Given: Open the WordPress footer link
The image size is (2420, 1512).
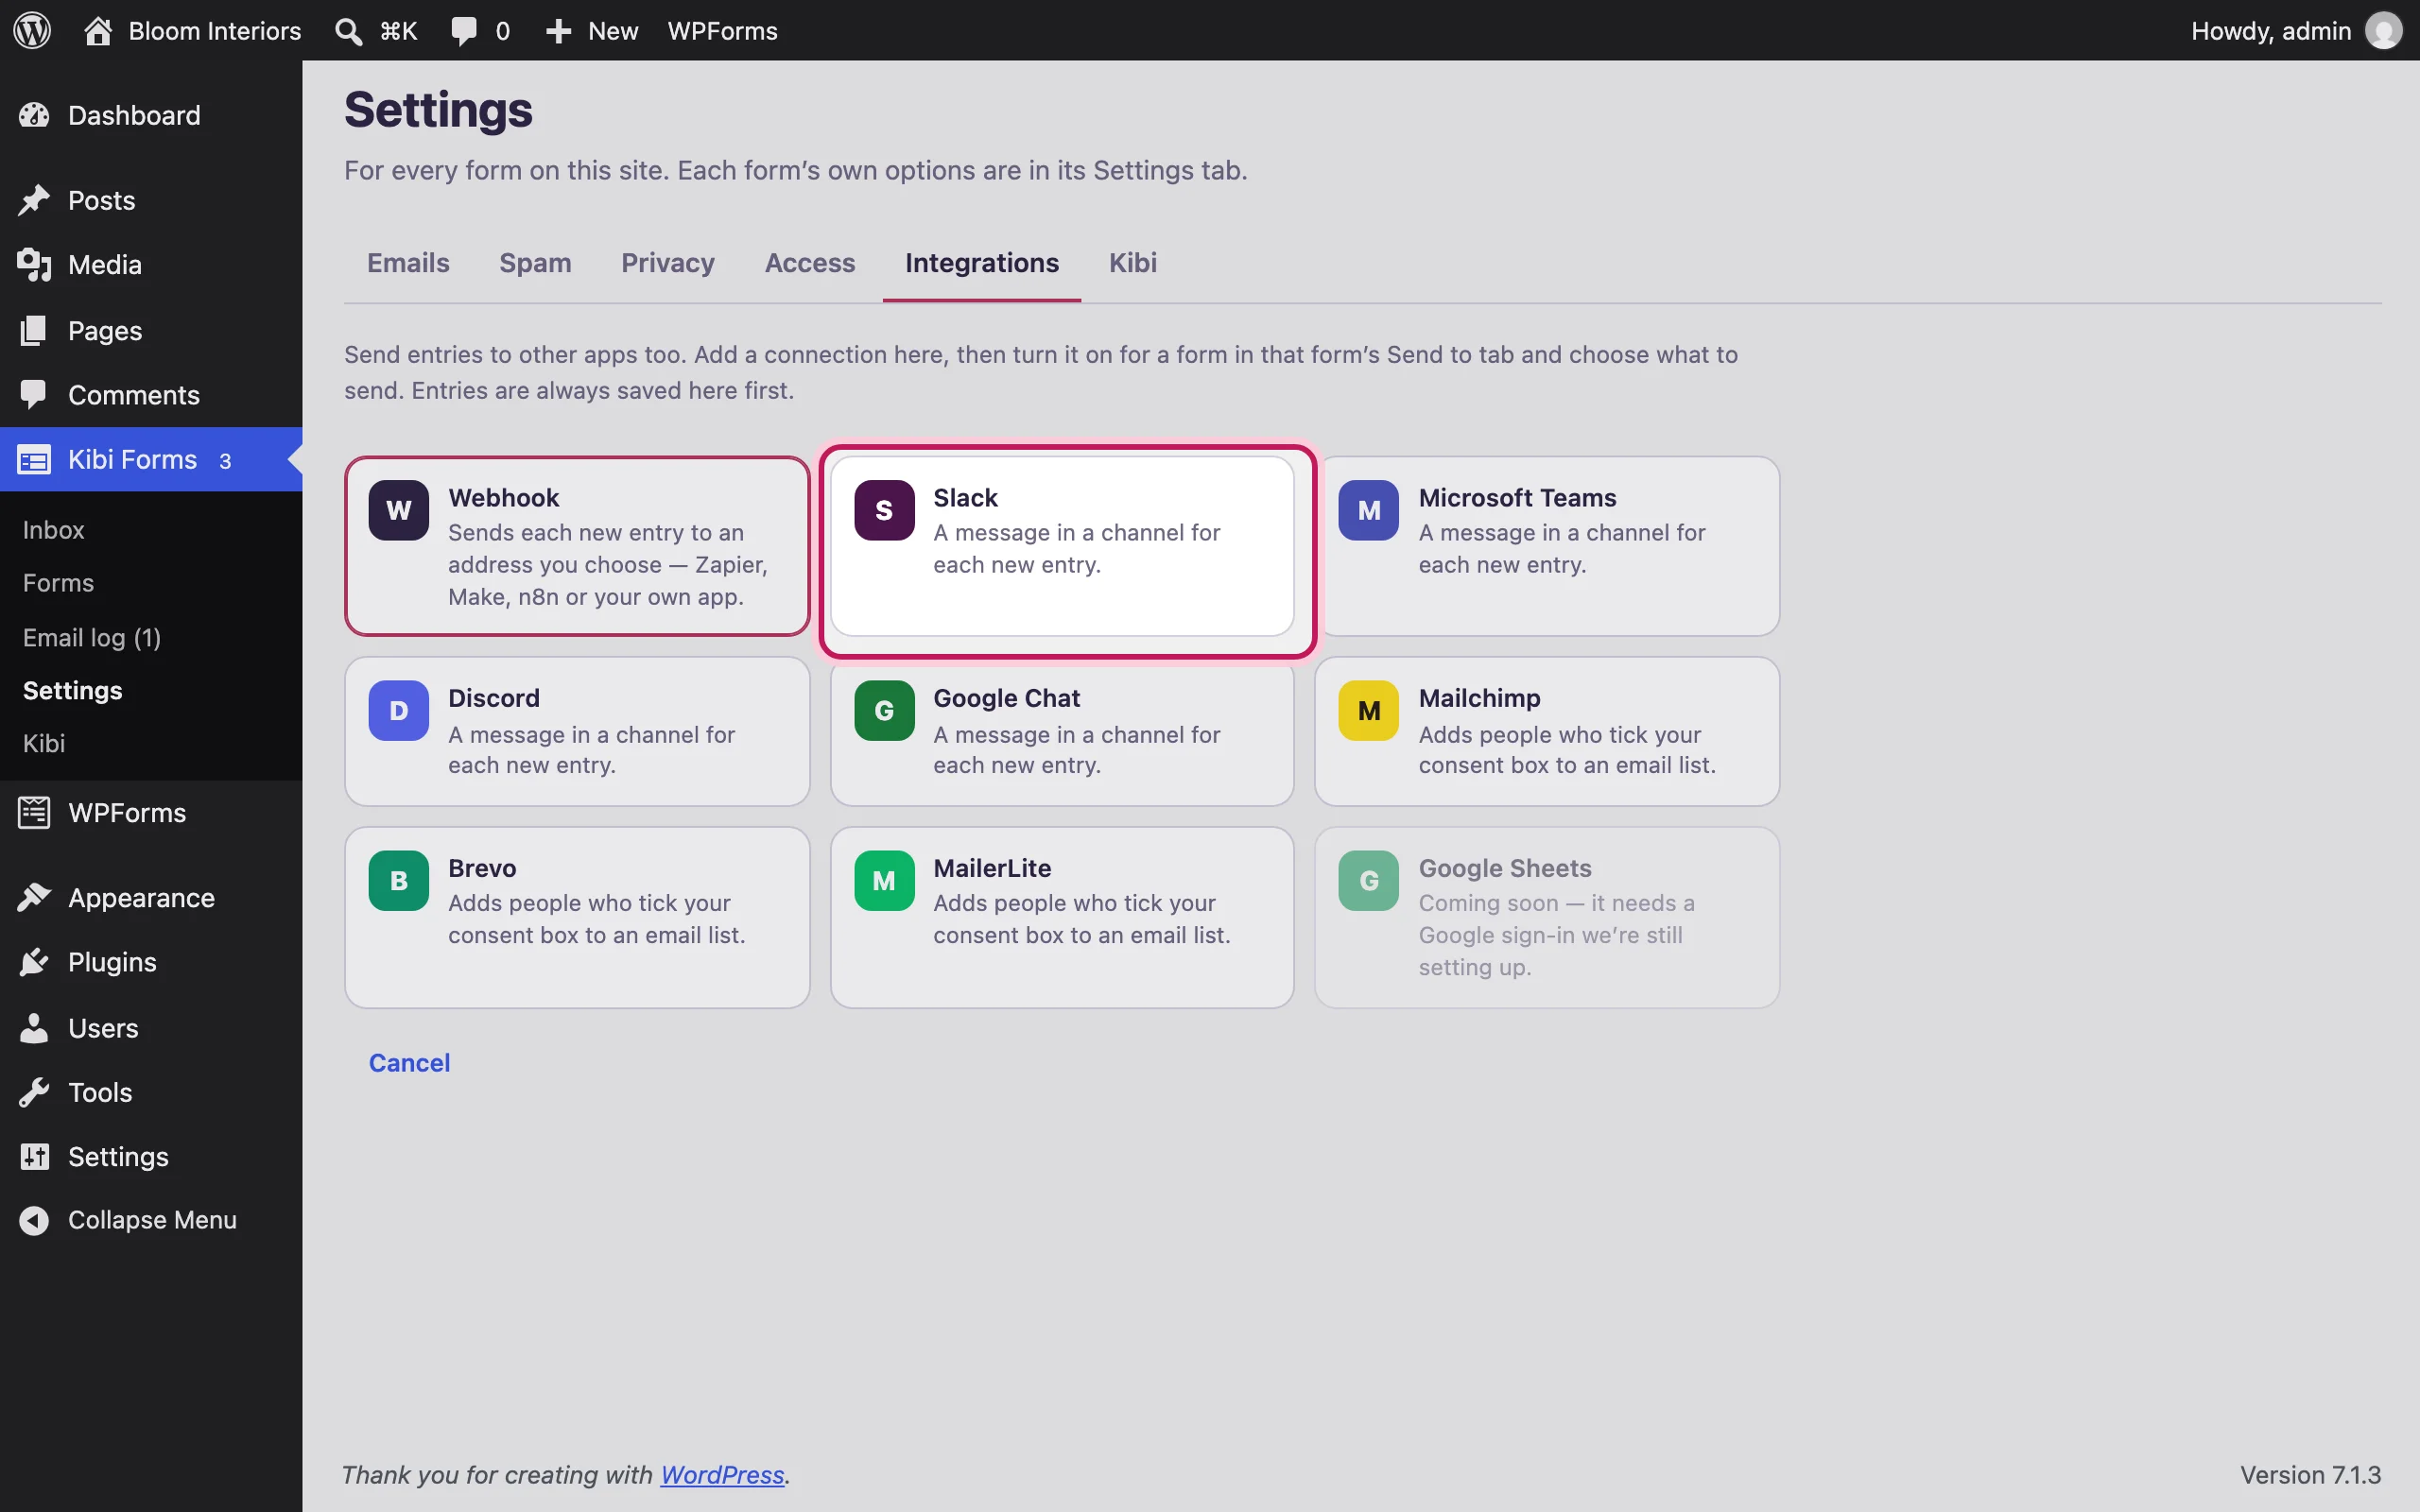Looking at the screenshot, I should pyautogui.click(x=722, y=1475).
